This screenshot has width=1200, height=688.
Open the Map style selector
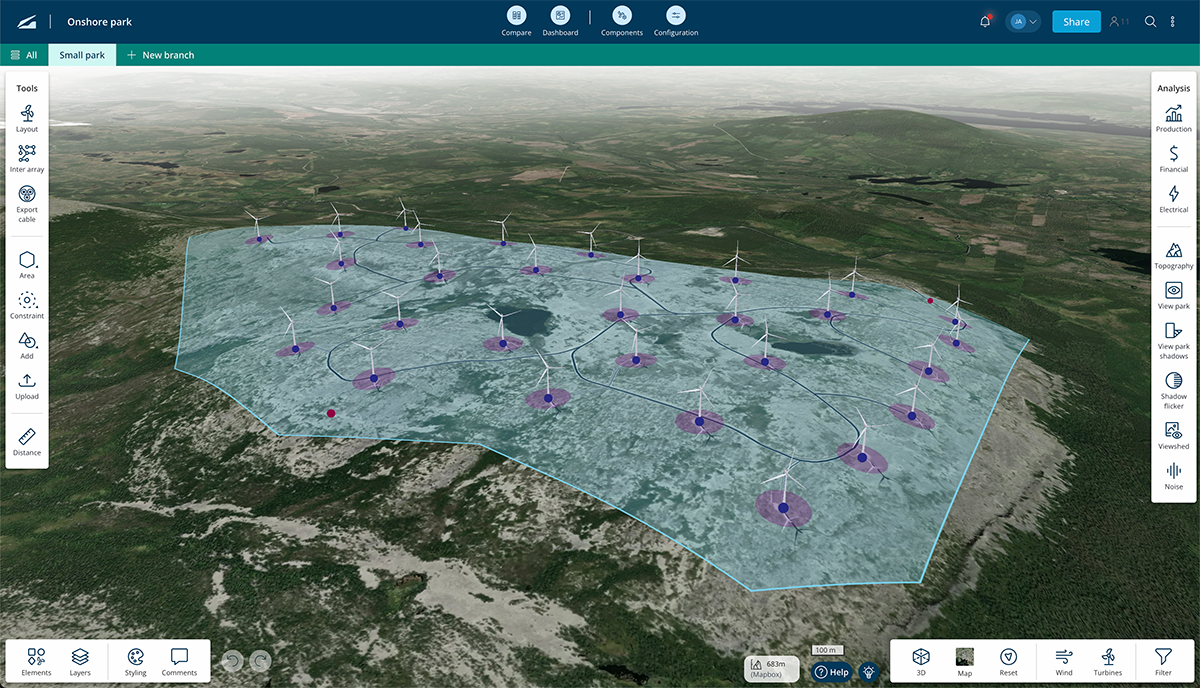964,660
